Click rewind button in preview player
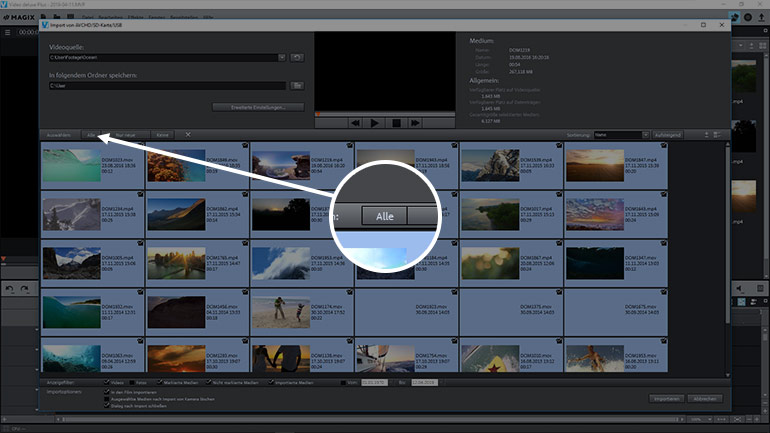 [x=355, y=123]
